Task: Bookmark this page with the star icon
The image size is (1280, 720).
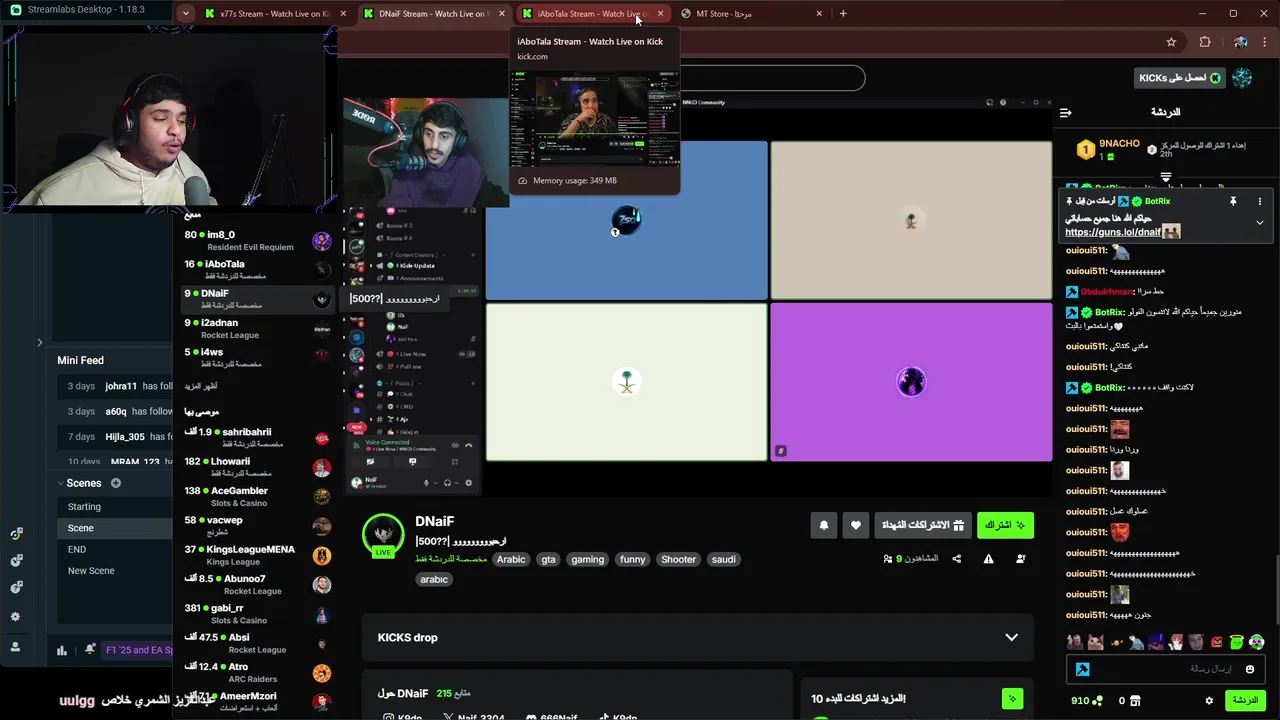Action: (1171, 42)
